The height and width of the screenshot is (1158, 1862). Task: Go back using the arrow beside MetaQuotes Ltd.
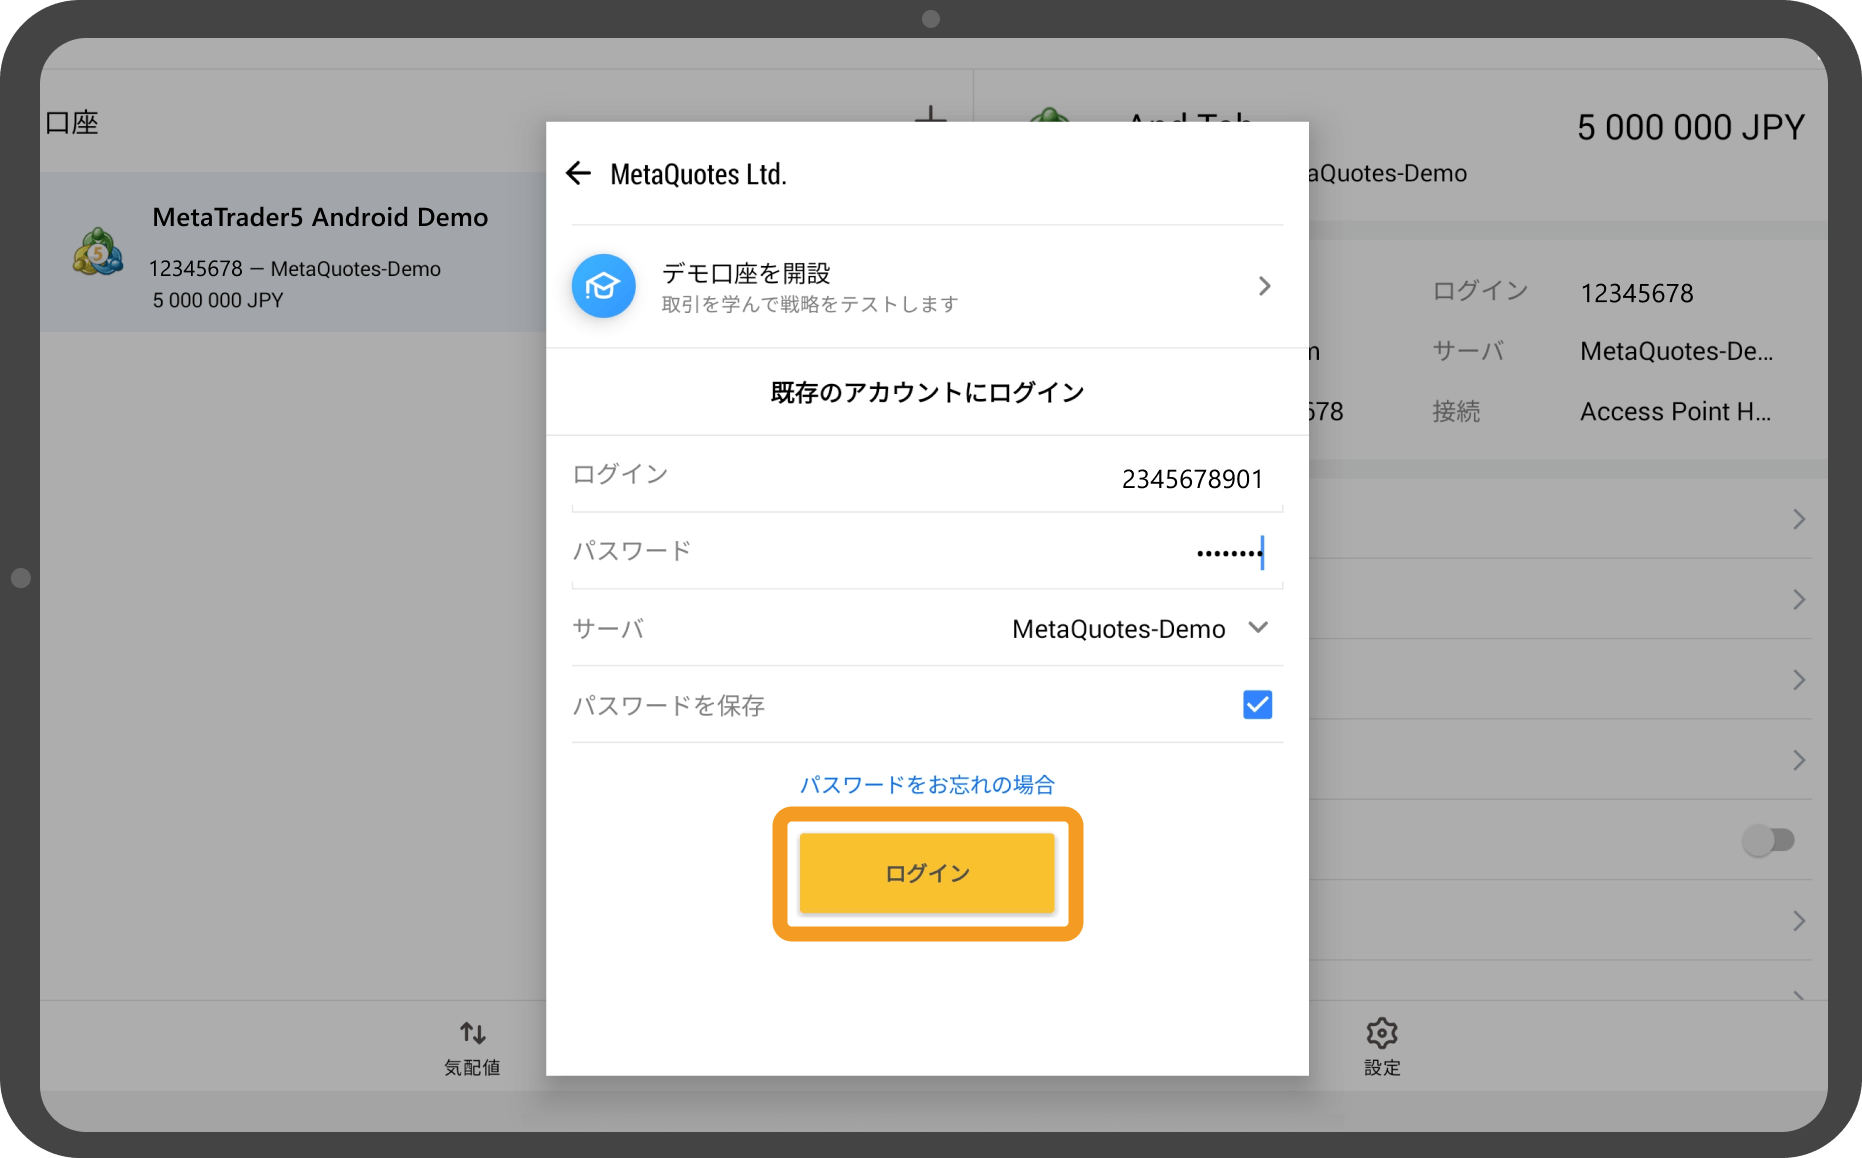coord(579,174)
